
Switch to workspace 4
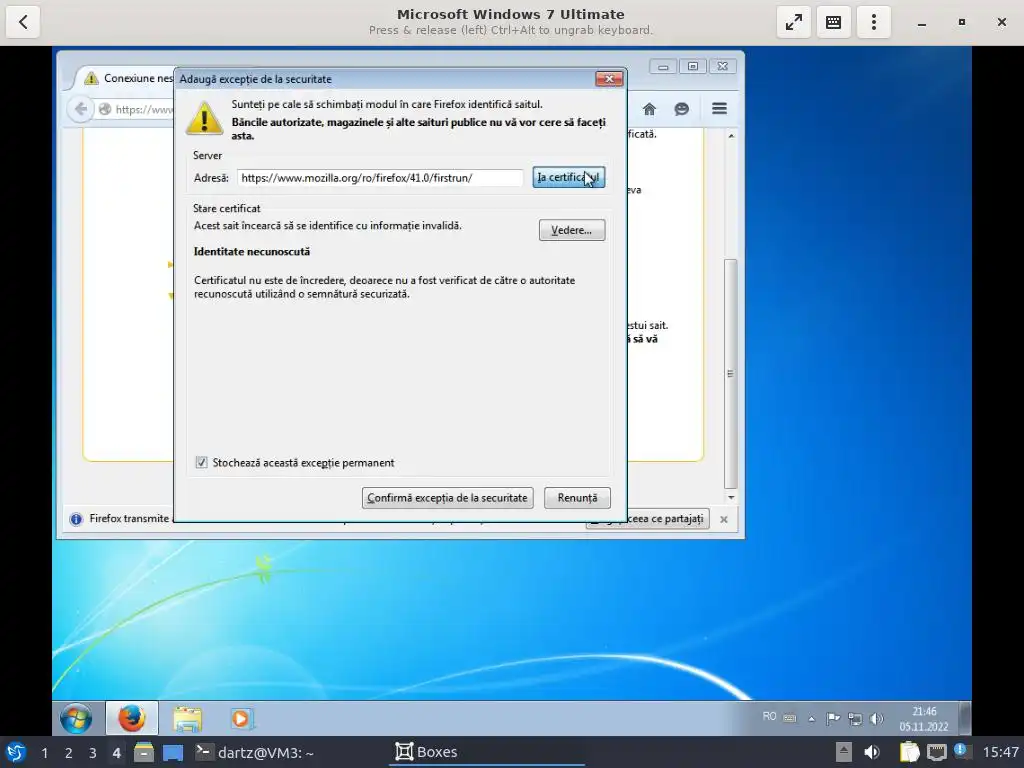click(x=117, y=753)
